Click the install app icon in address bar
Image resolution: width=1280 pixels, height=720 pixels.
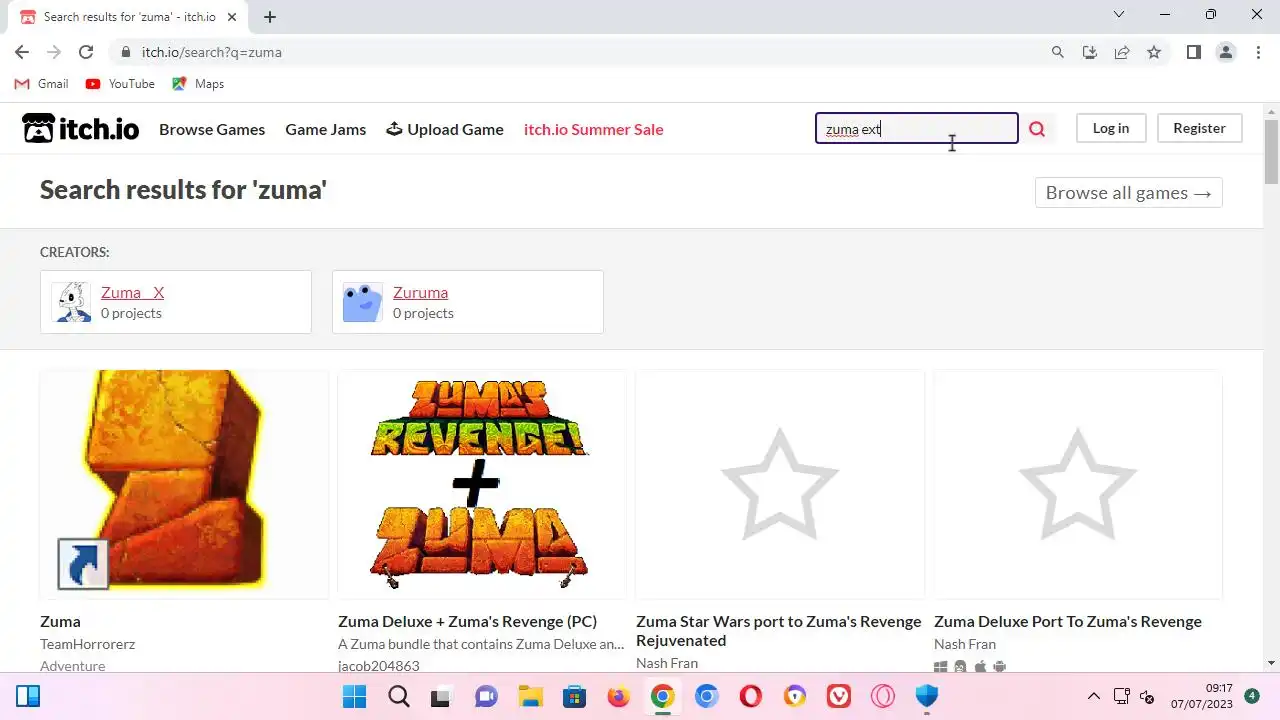click(1090, 52)
